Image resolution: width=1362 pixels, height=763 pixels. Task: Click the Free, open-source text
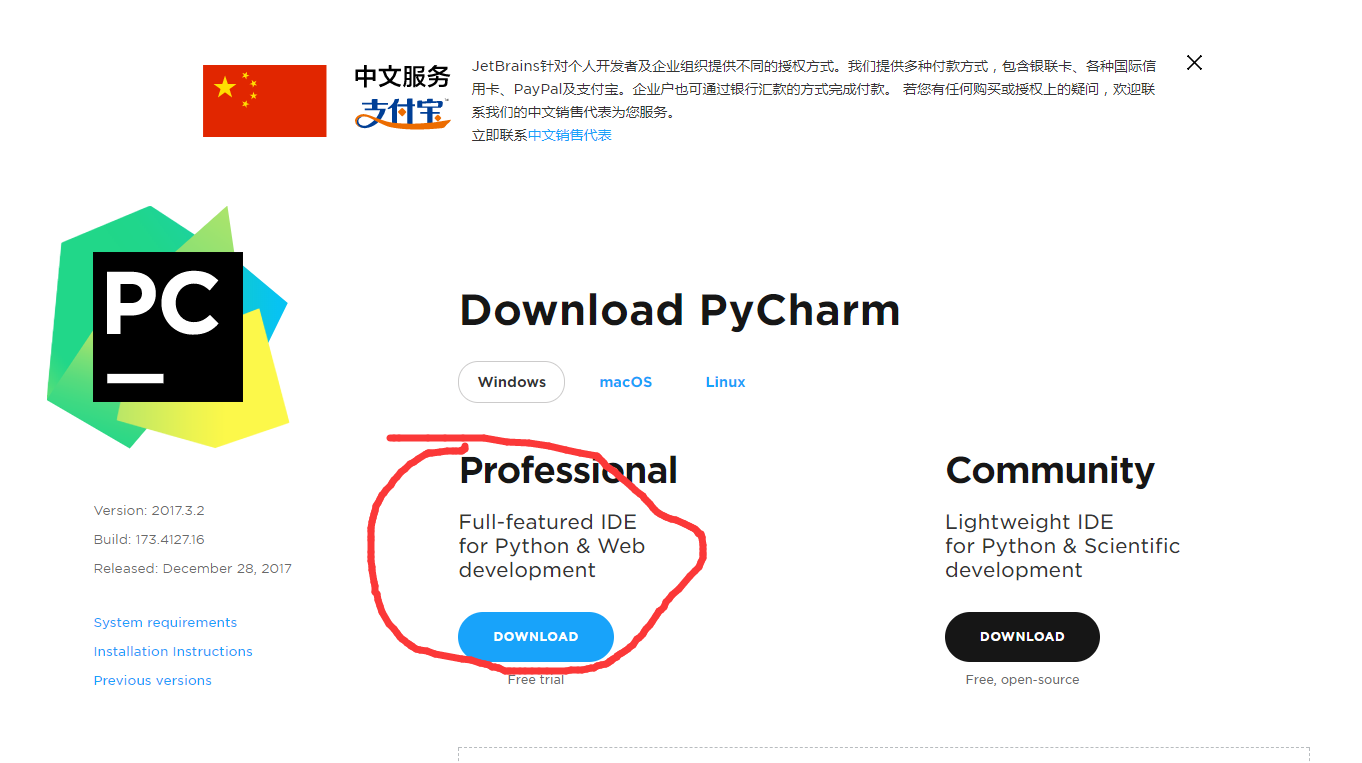point(1022,680)
